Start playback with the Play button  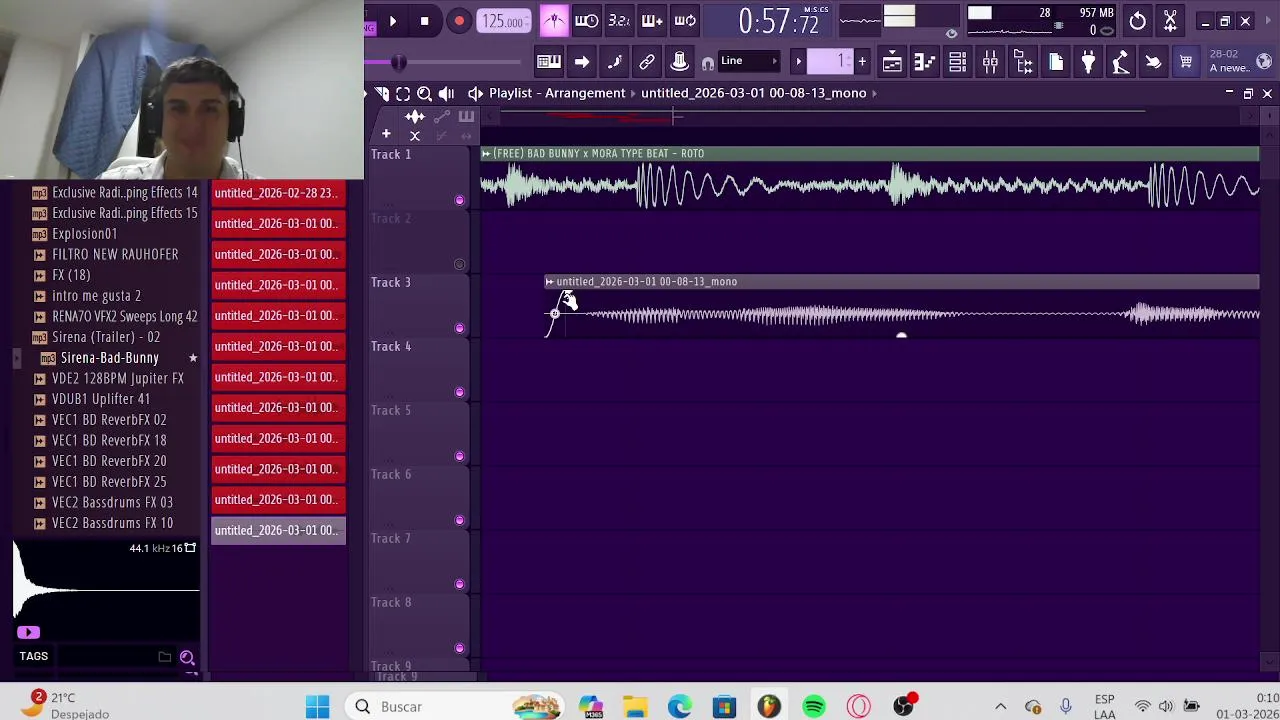pyautogui.click(x=392, y=20)
